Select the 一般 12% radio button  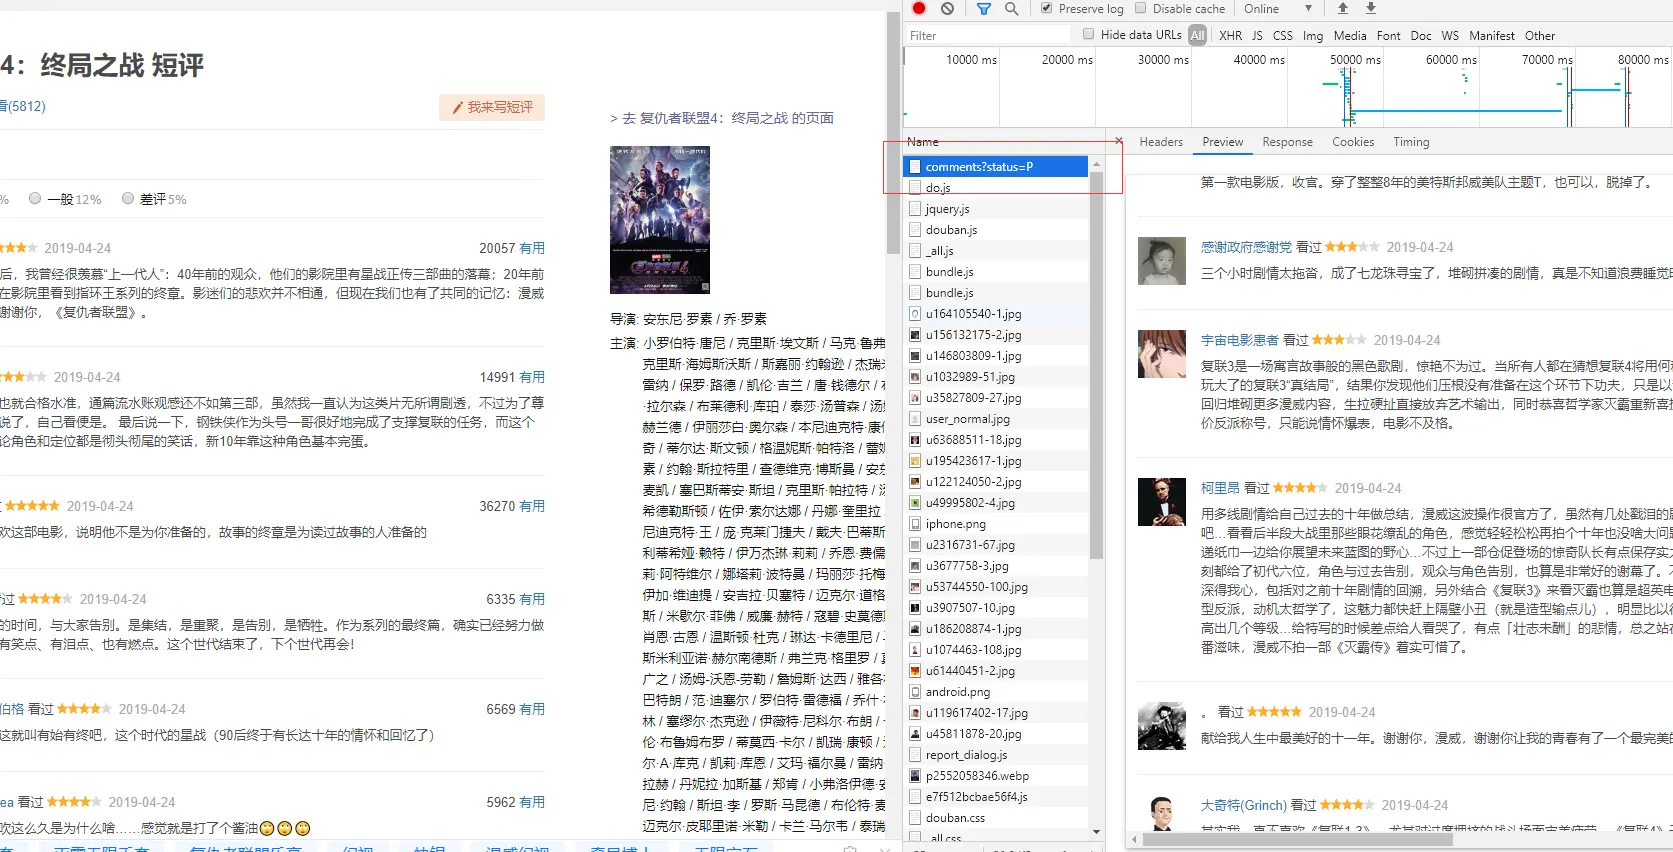(x=35, y=198)
